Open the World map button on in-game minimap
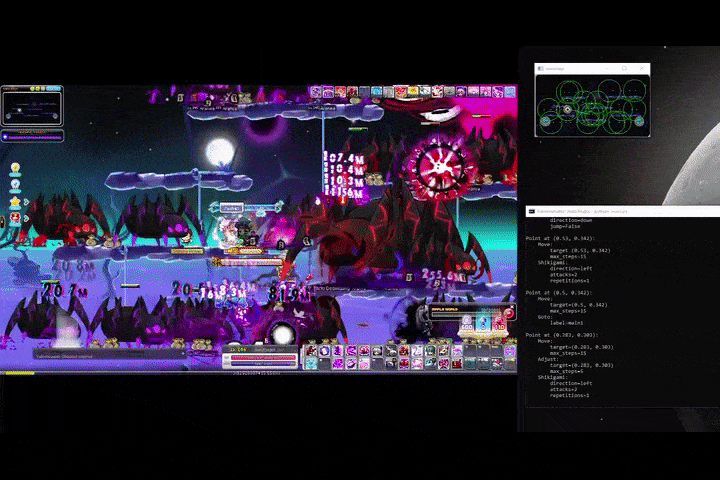 53,88
